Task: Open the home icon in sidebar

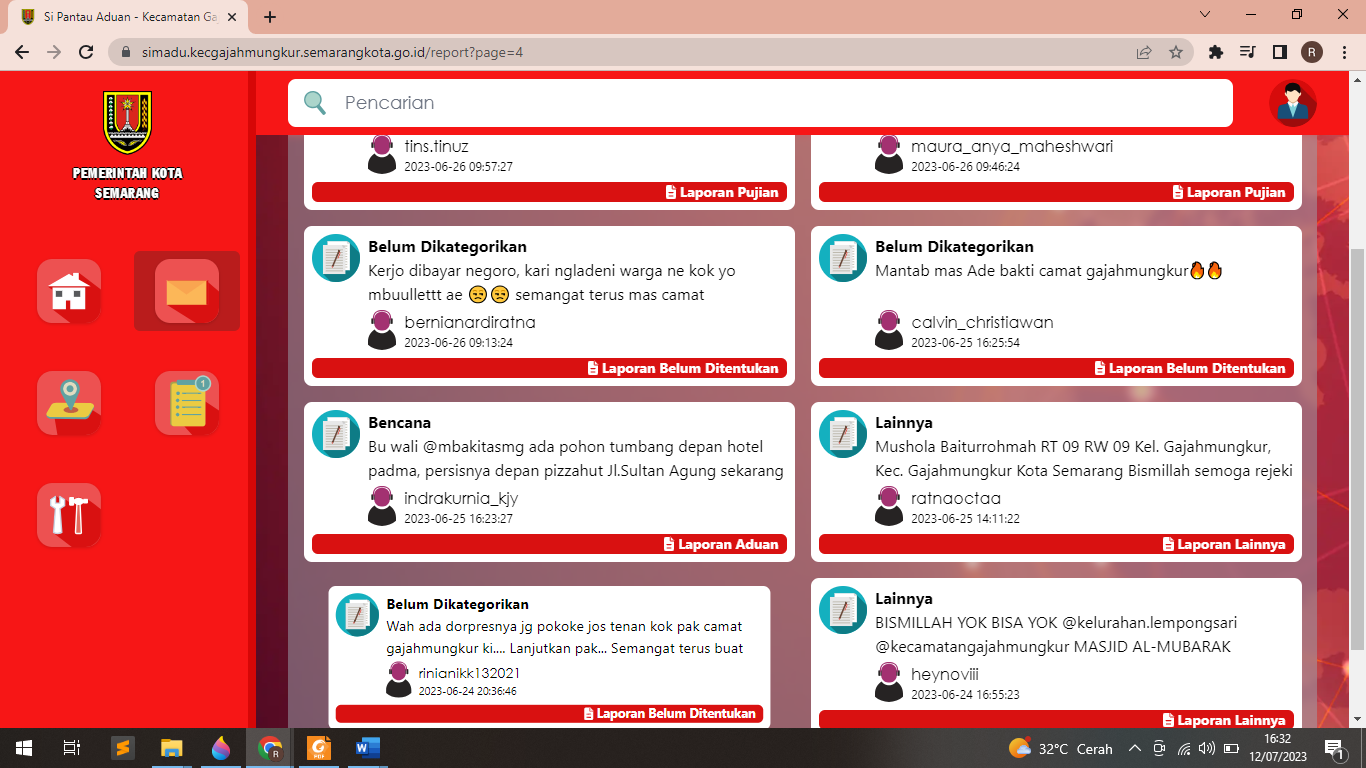Action: (69, 291)
